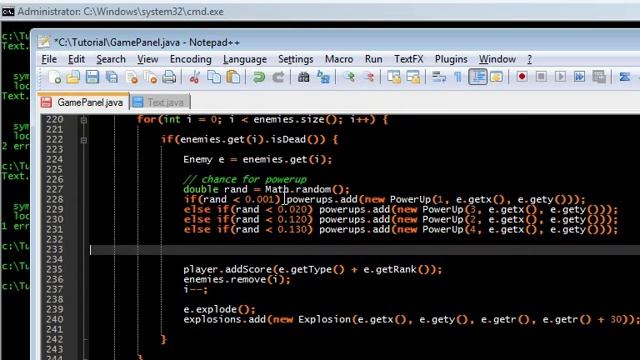Collapse the for loop fold at line 220

tap(84, 120)
